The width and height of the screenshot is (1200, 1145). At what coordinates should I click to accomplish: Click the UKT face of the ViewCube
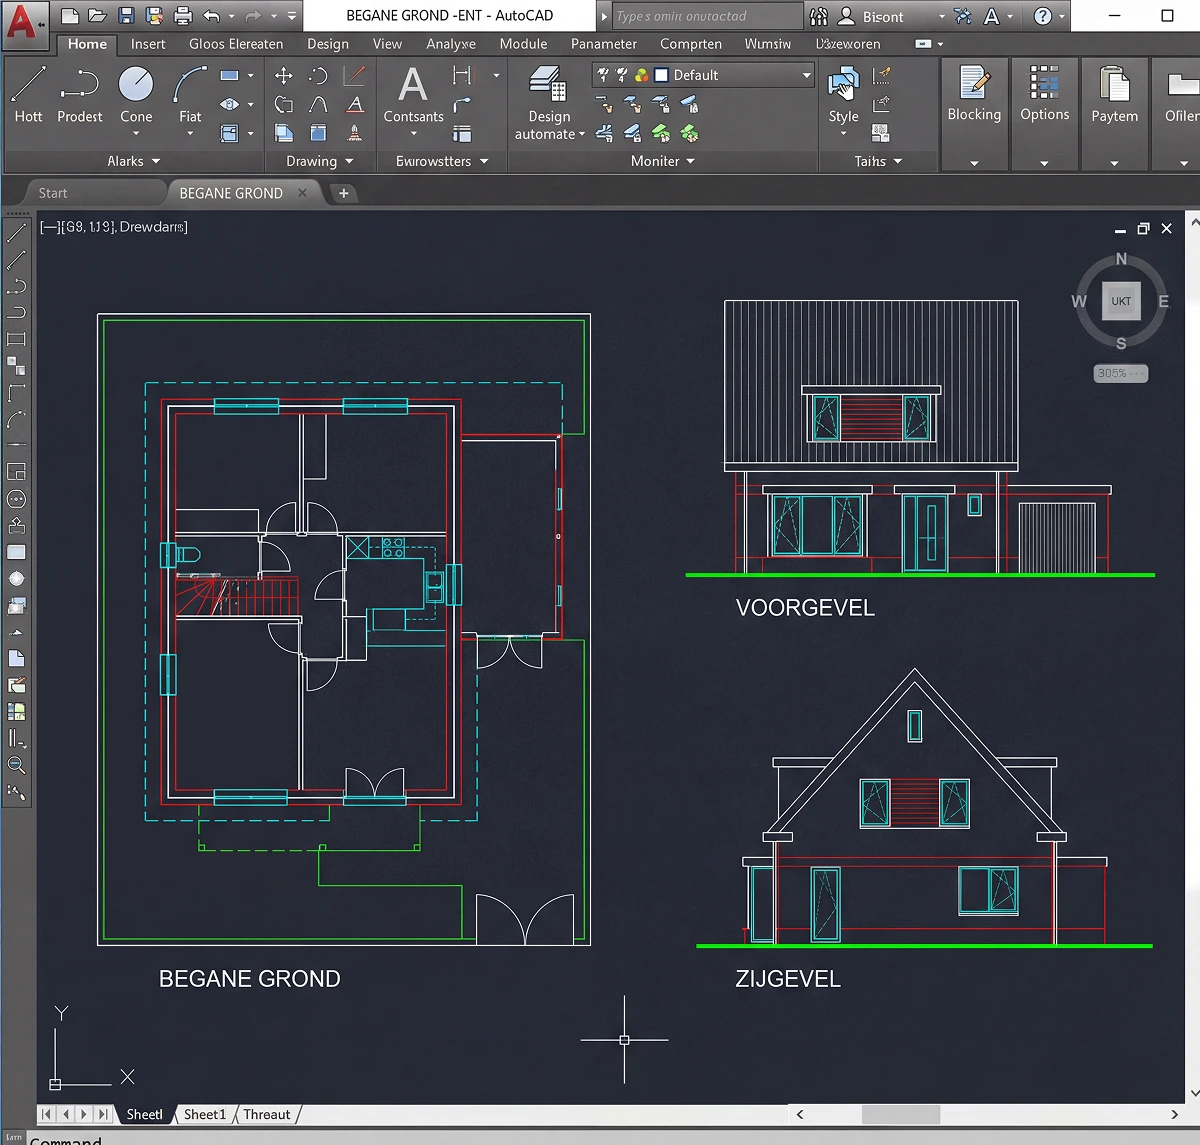click(x=1121, y=301)
